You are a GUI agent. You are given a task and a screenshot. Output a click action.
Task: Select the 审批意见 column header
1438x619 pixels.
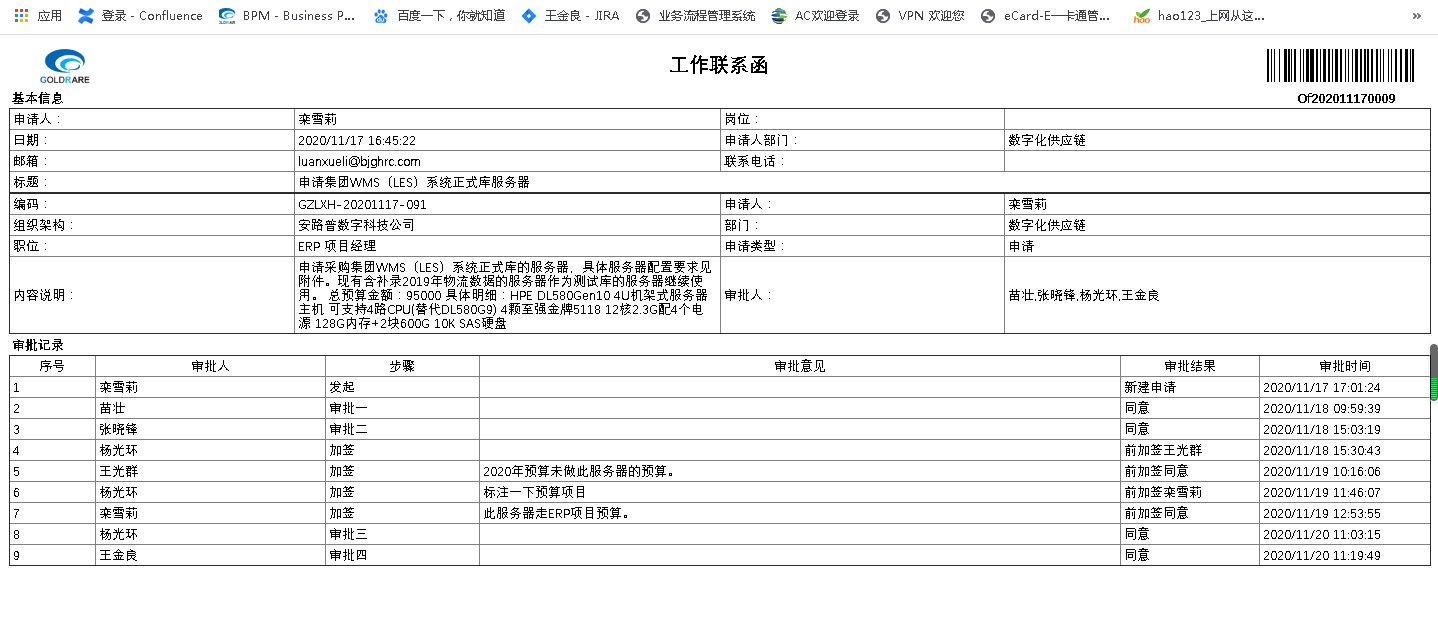(800, 366)
